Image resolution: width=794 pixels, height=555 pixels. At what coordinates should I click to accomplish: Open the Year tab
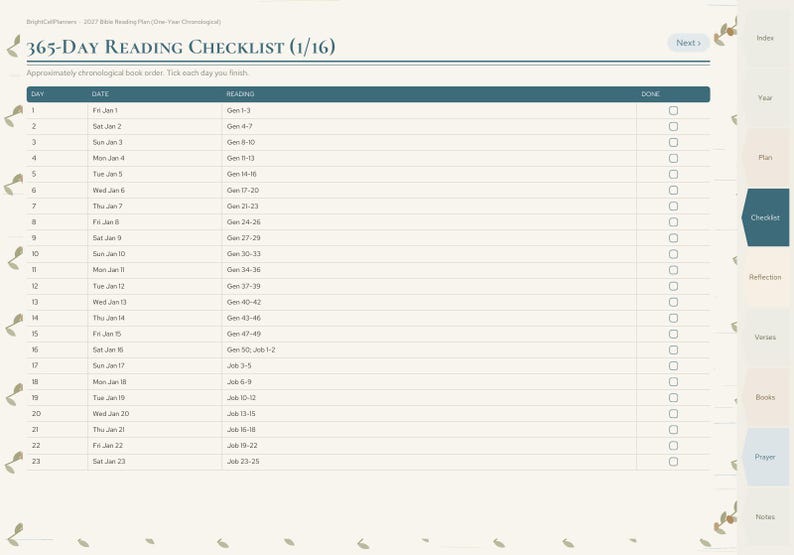(765, 98)
